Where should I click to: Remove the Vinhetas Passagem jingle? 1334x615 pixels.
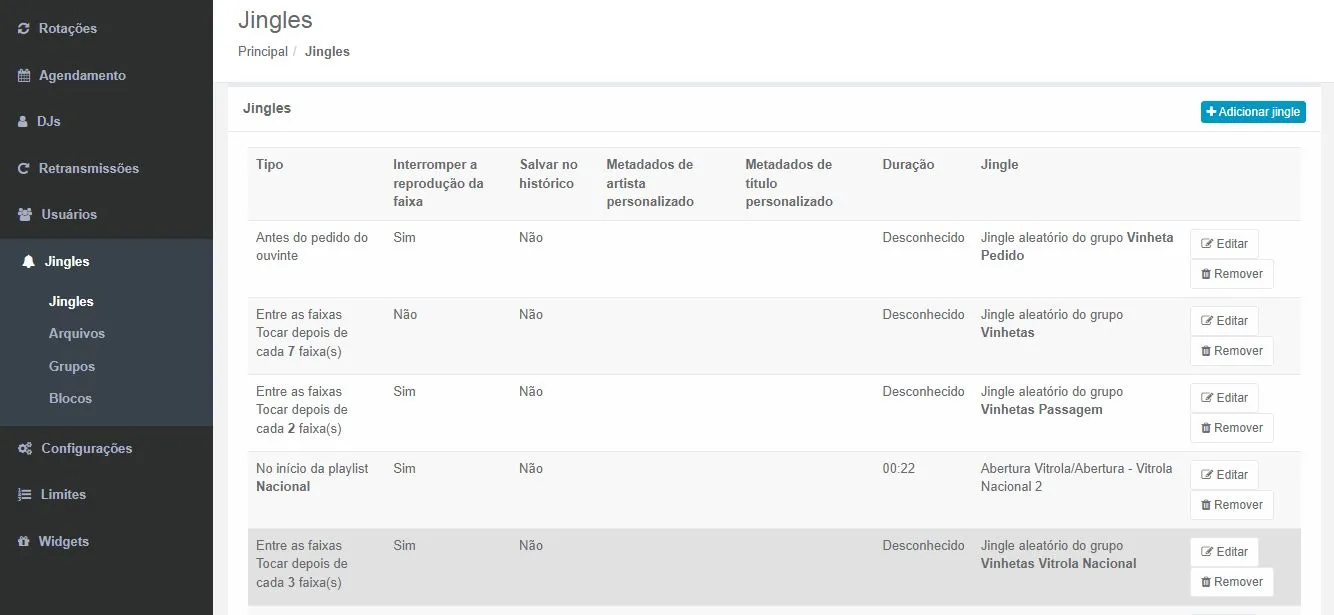tap(1231, 428)
